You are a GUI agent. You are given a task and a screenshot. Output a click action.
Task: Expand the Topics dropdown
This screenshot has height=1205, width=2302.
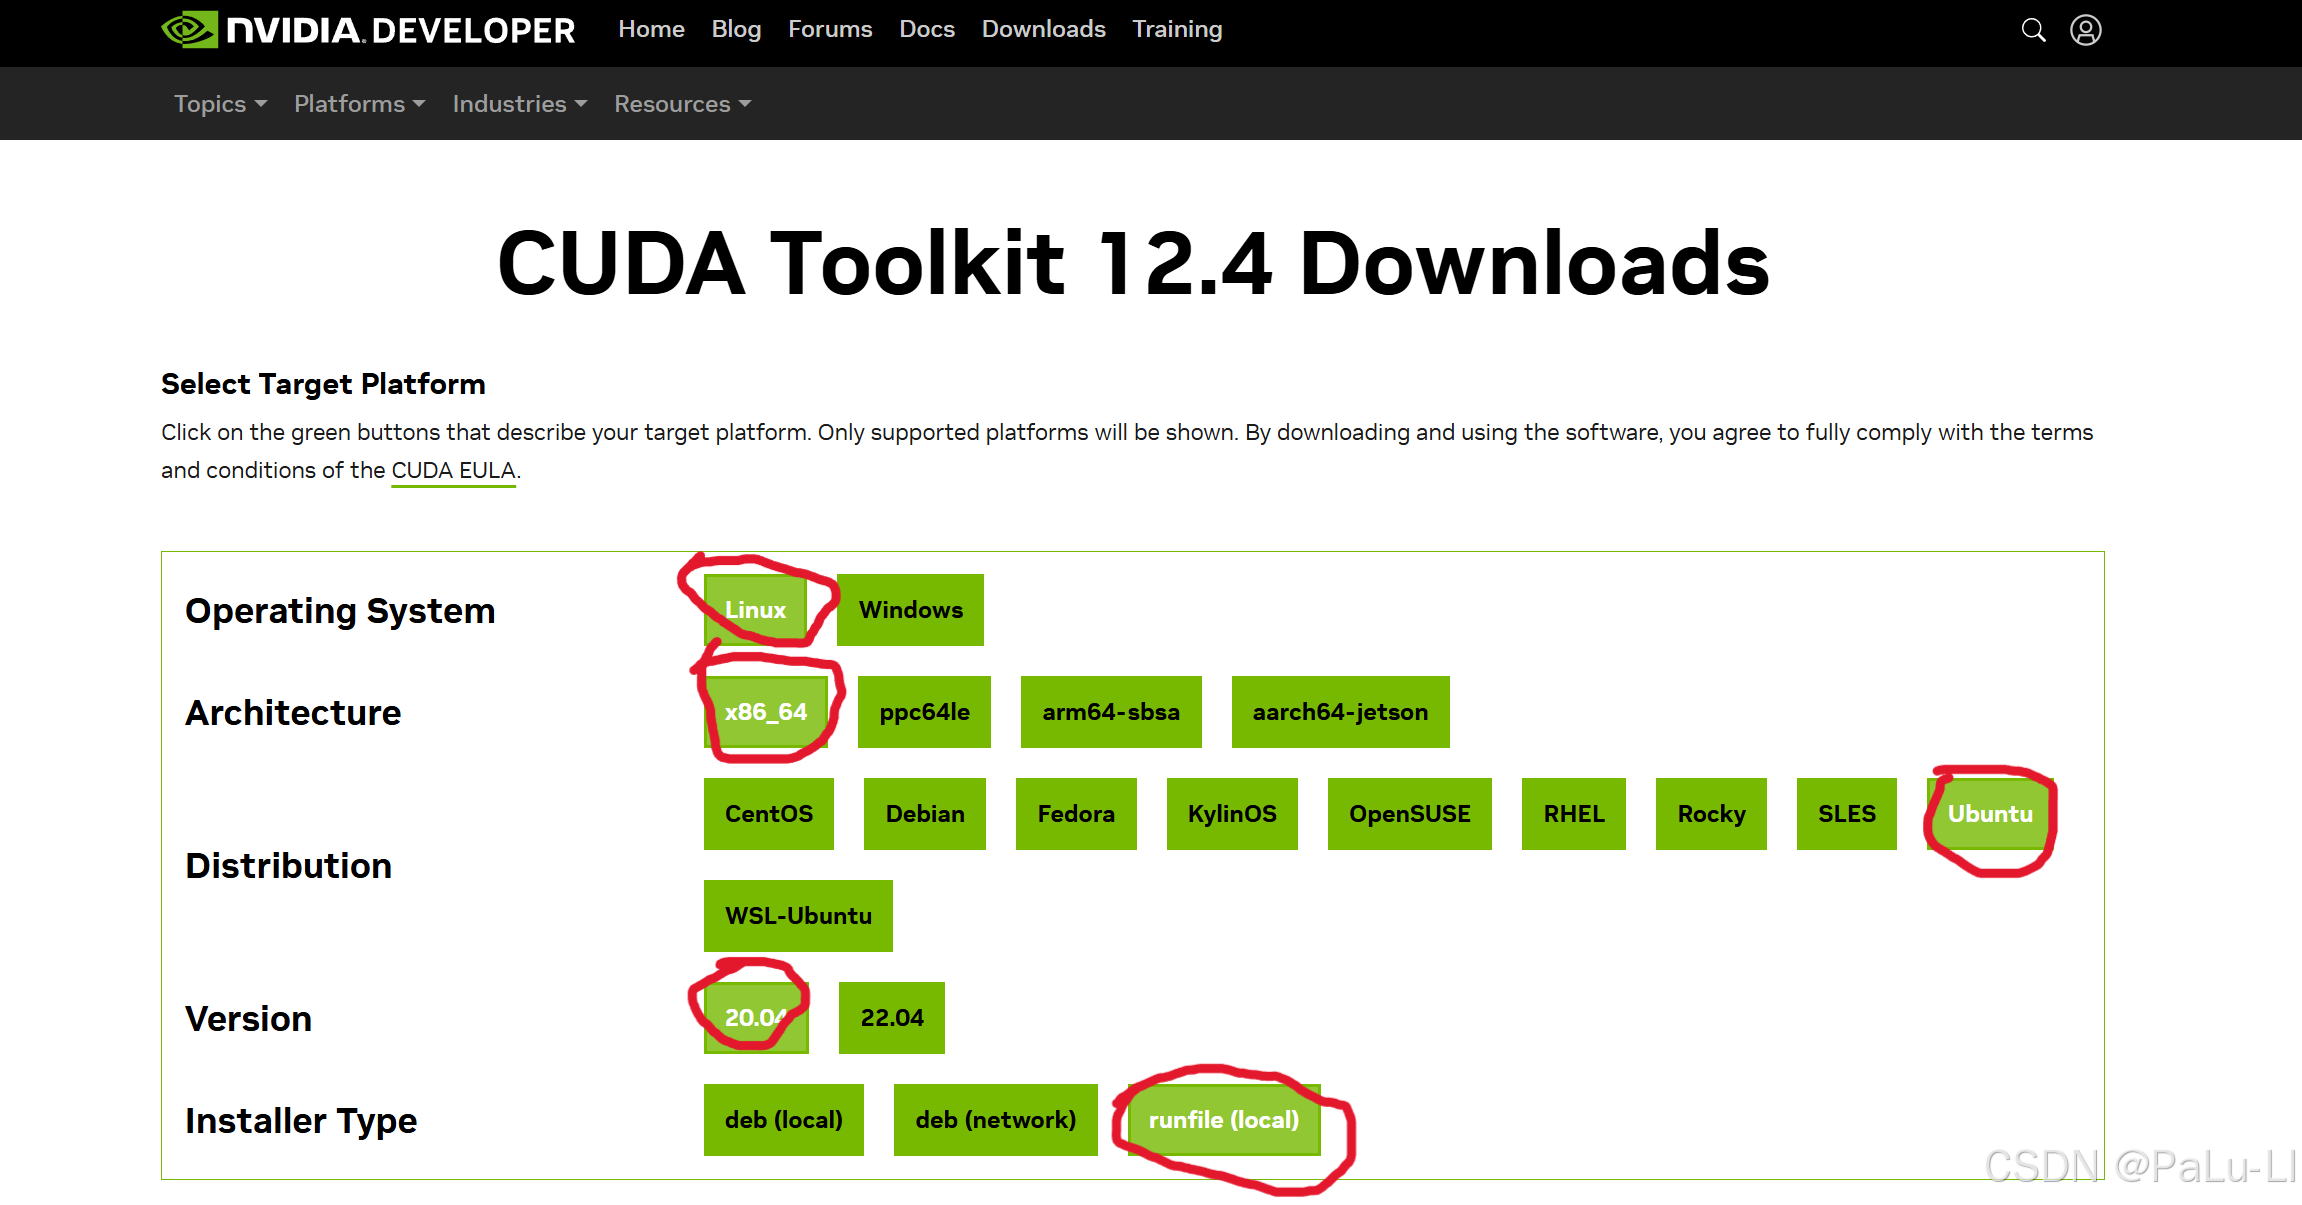point(220,104)
